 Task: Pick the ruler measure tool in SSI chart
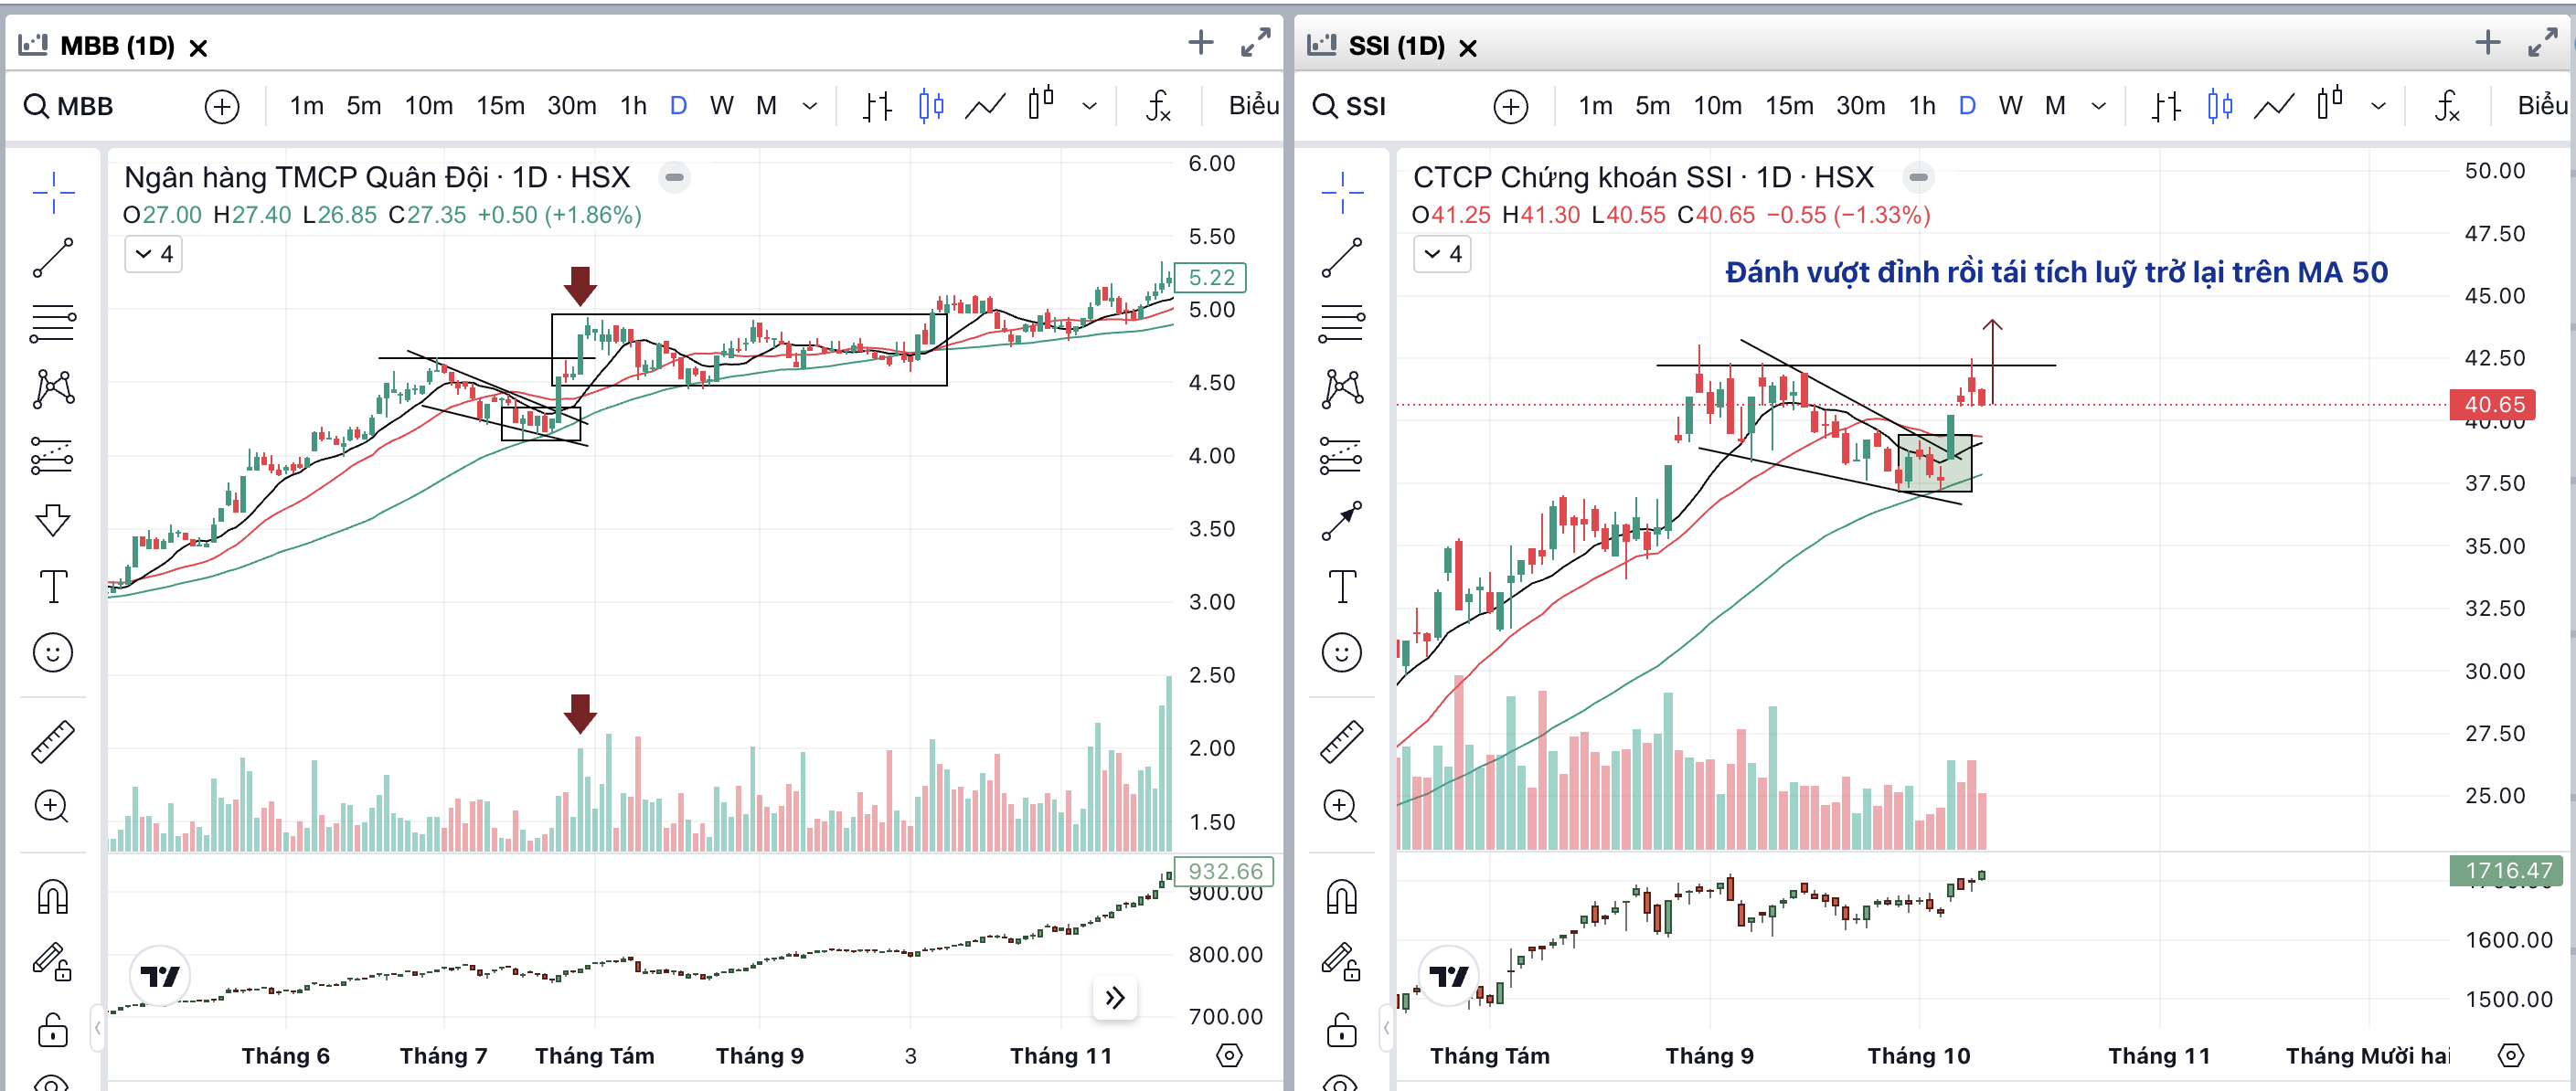tap(1341, 741)
